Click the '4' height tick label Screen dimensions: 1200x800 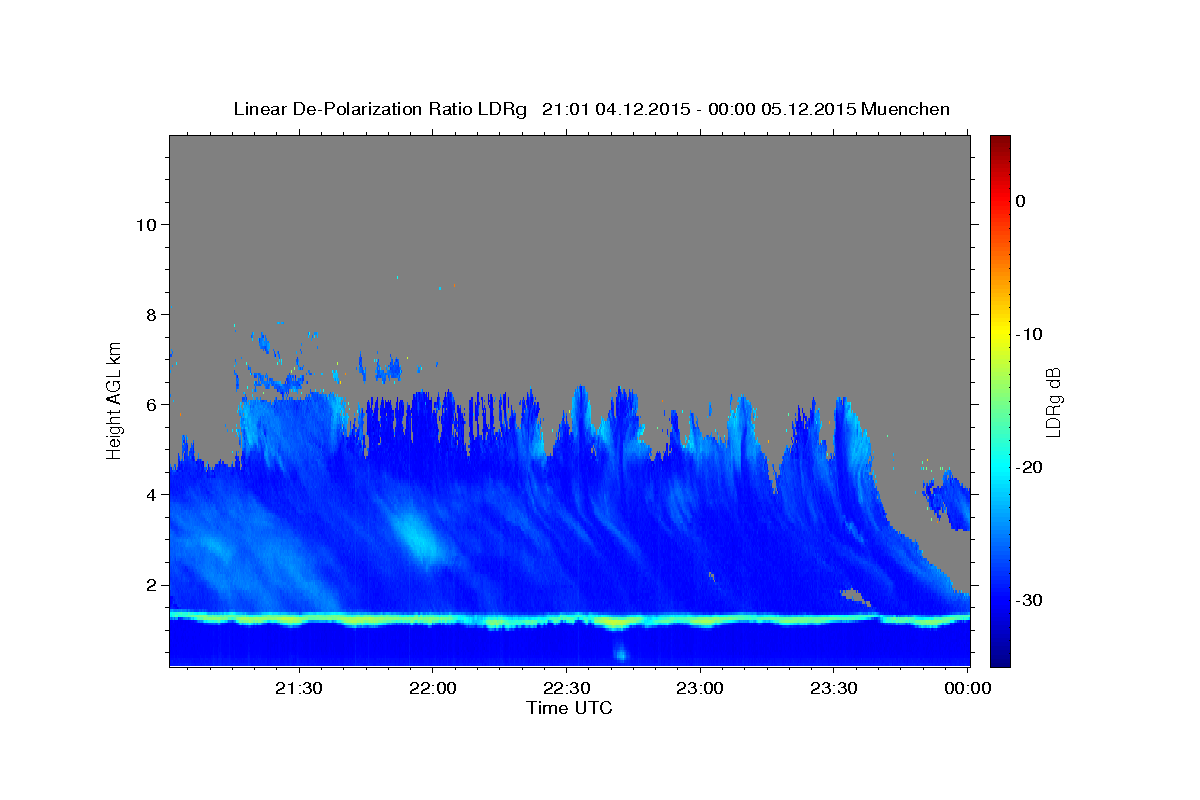(x=149, y=494)
